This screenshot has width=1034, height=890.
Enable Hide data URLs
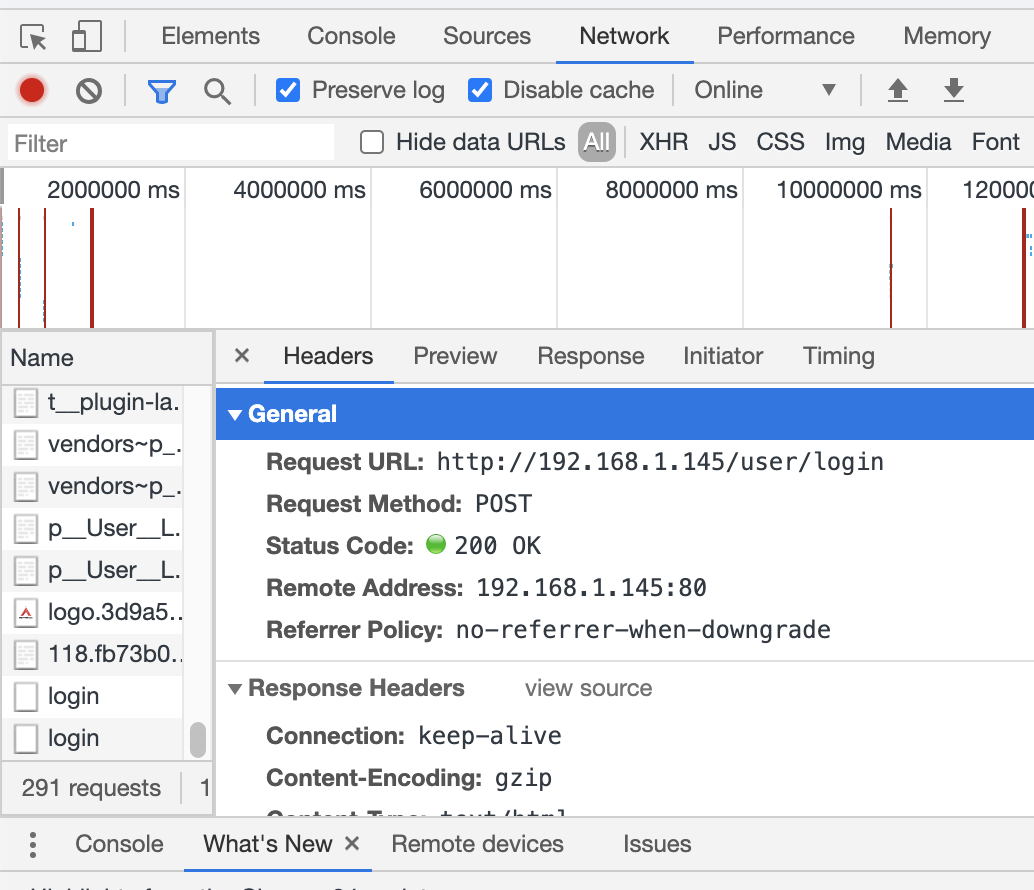click(371, 142)
